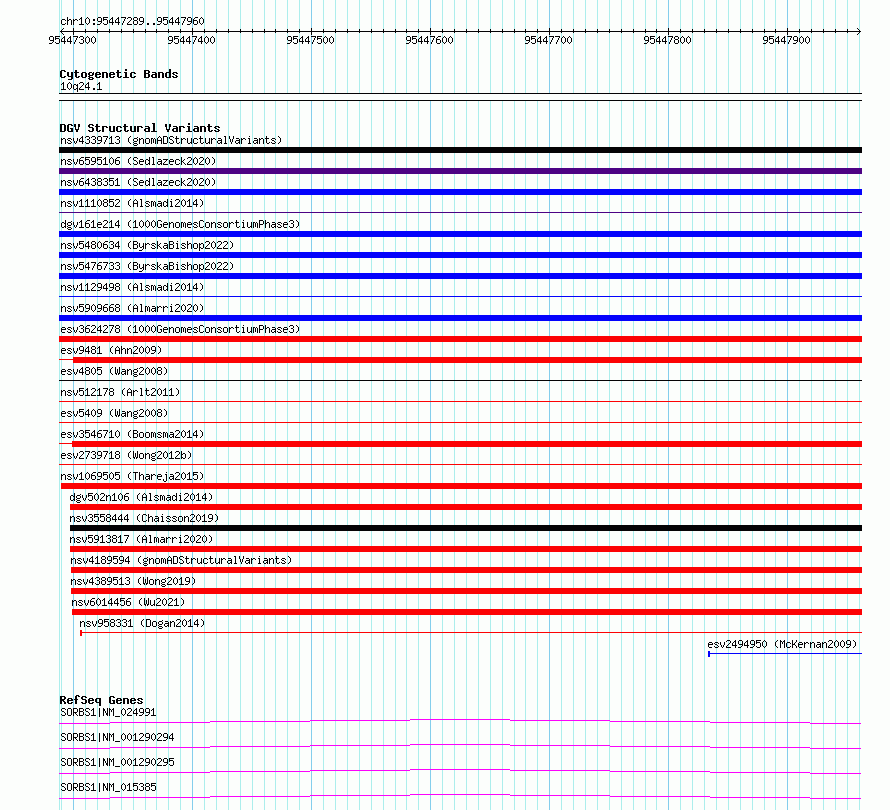
Task: Open variant nsv3558444 (Chaisson2019)
Action: [x=144, y=518]
